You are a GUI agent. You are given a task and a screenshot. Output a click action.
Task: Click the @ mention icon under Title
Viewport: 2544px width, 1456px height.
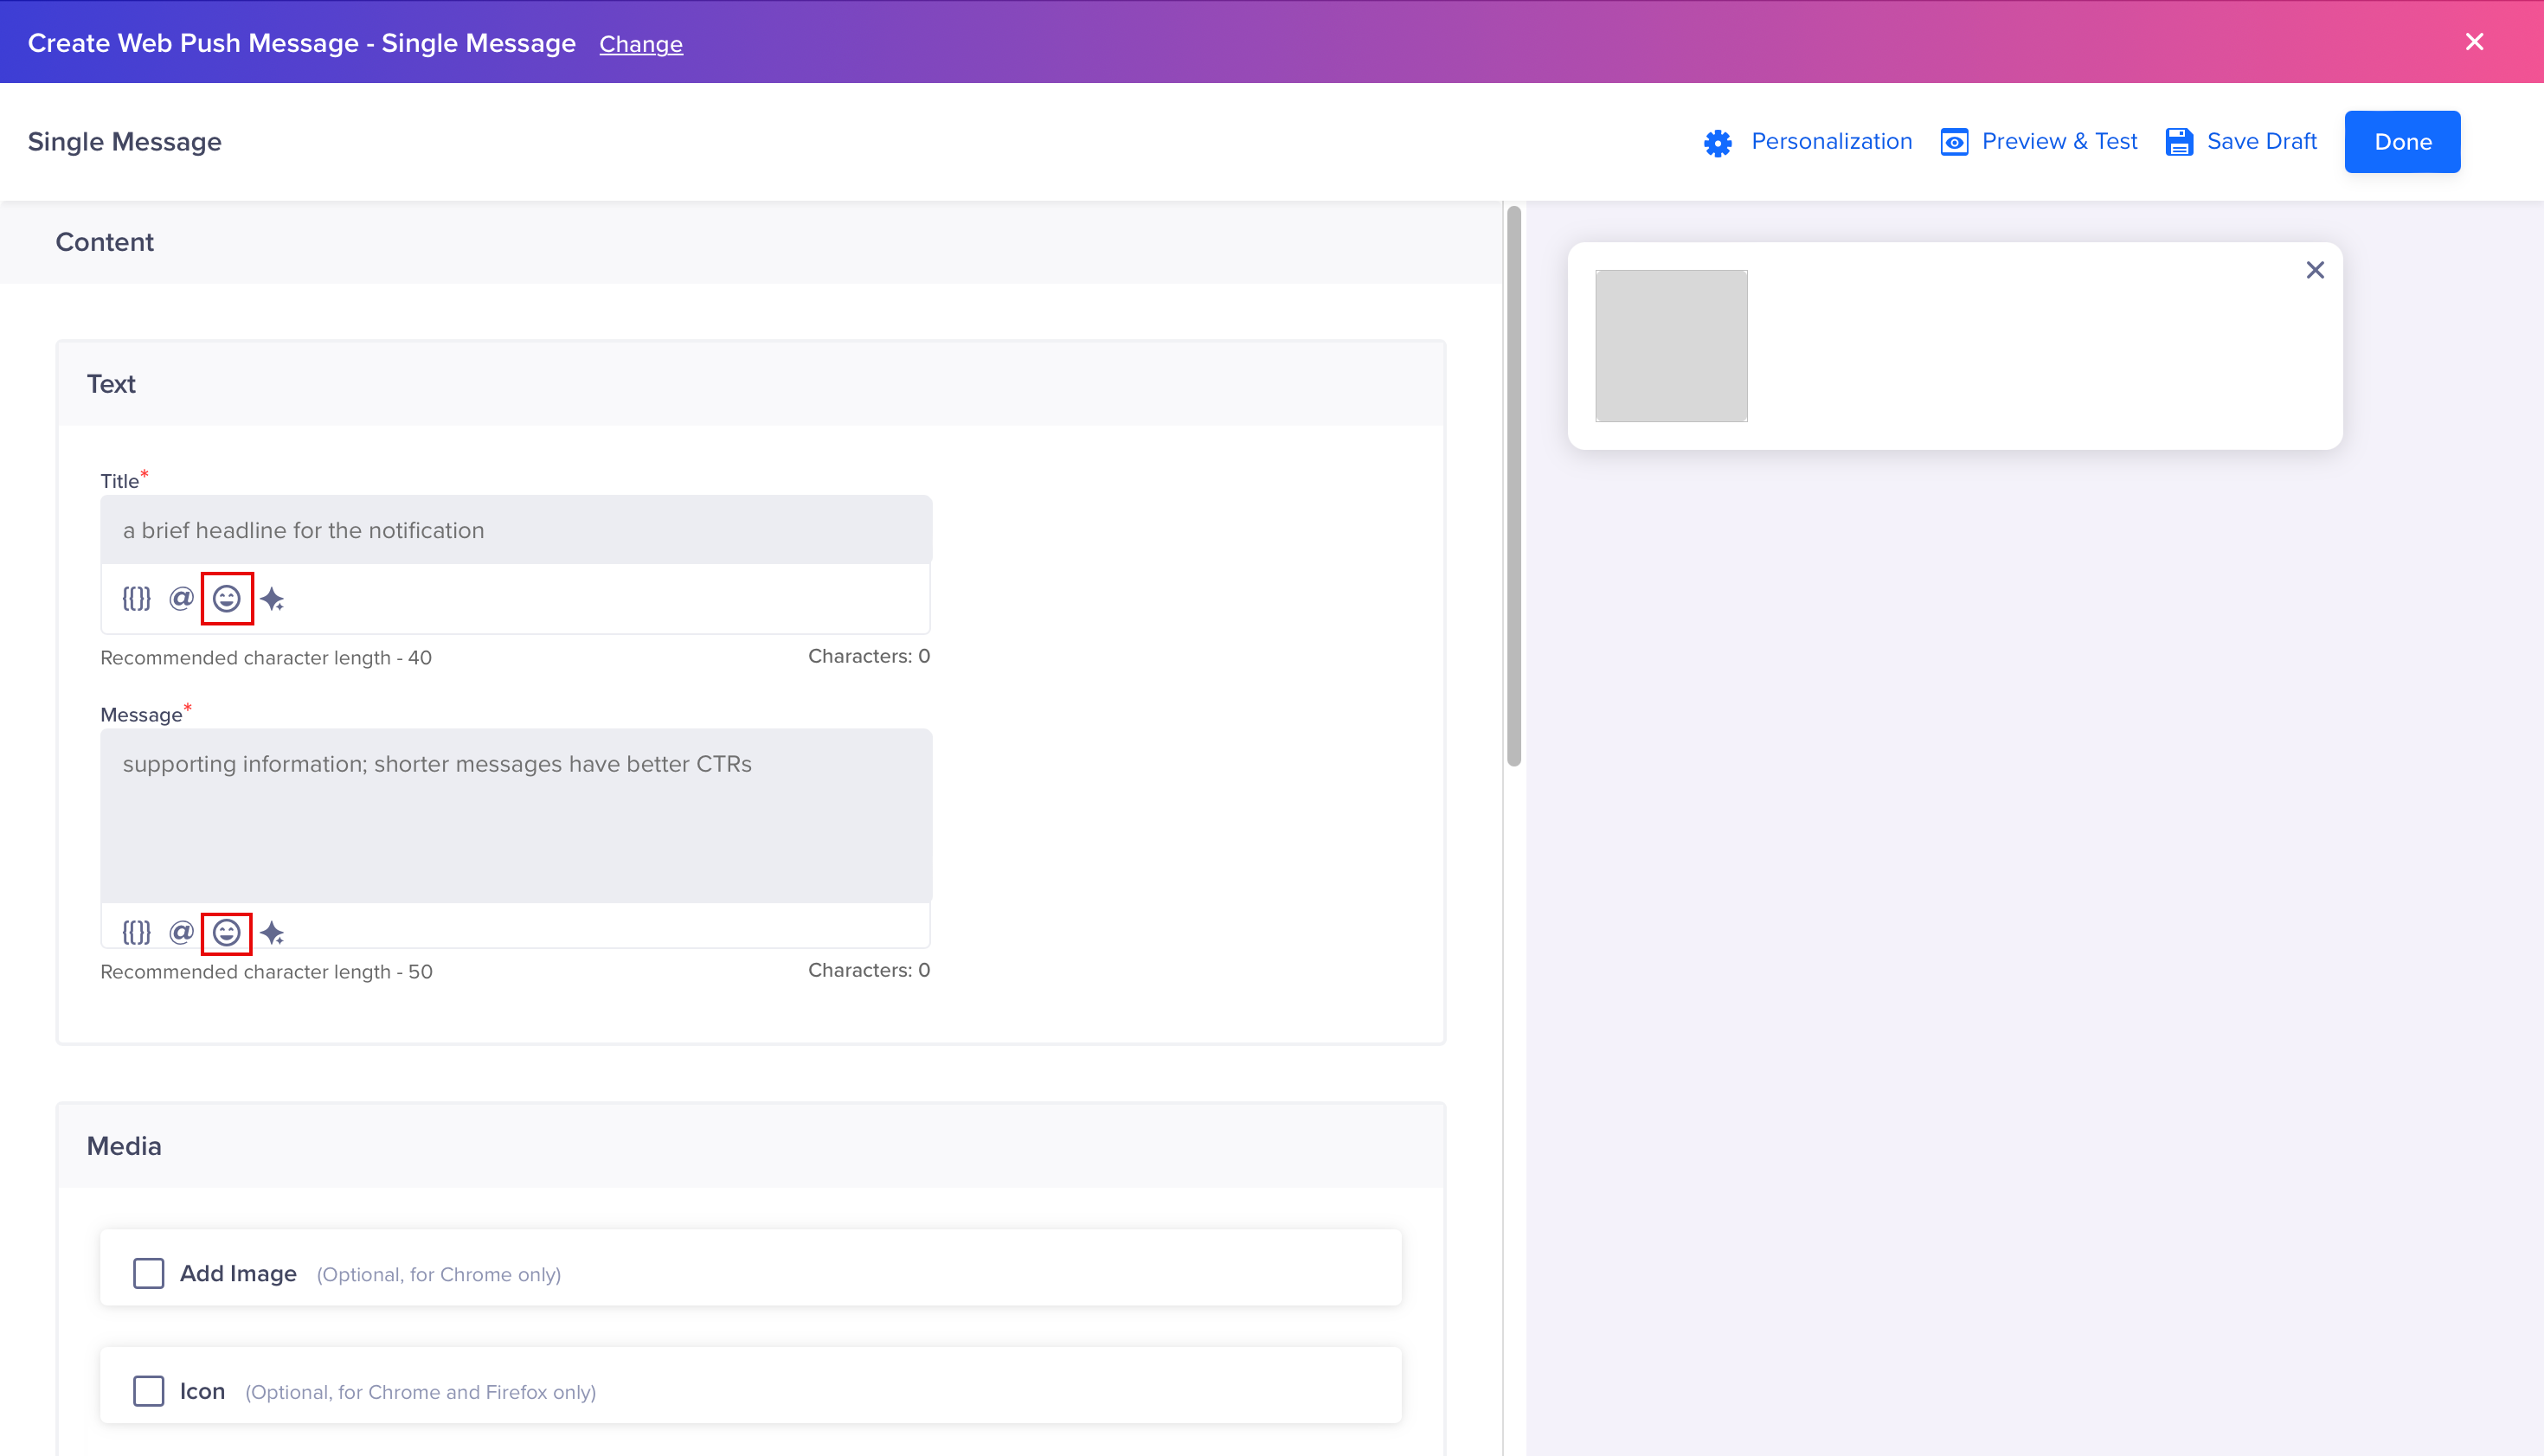coord(181,598)
